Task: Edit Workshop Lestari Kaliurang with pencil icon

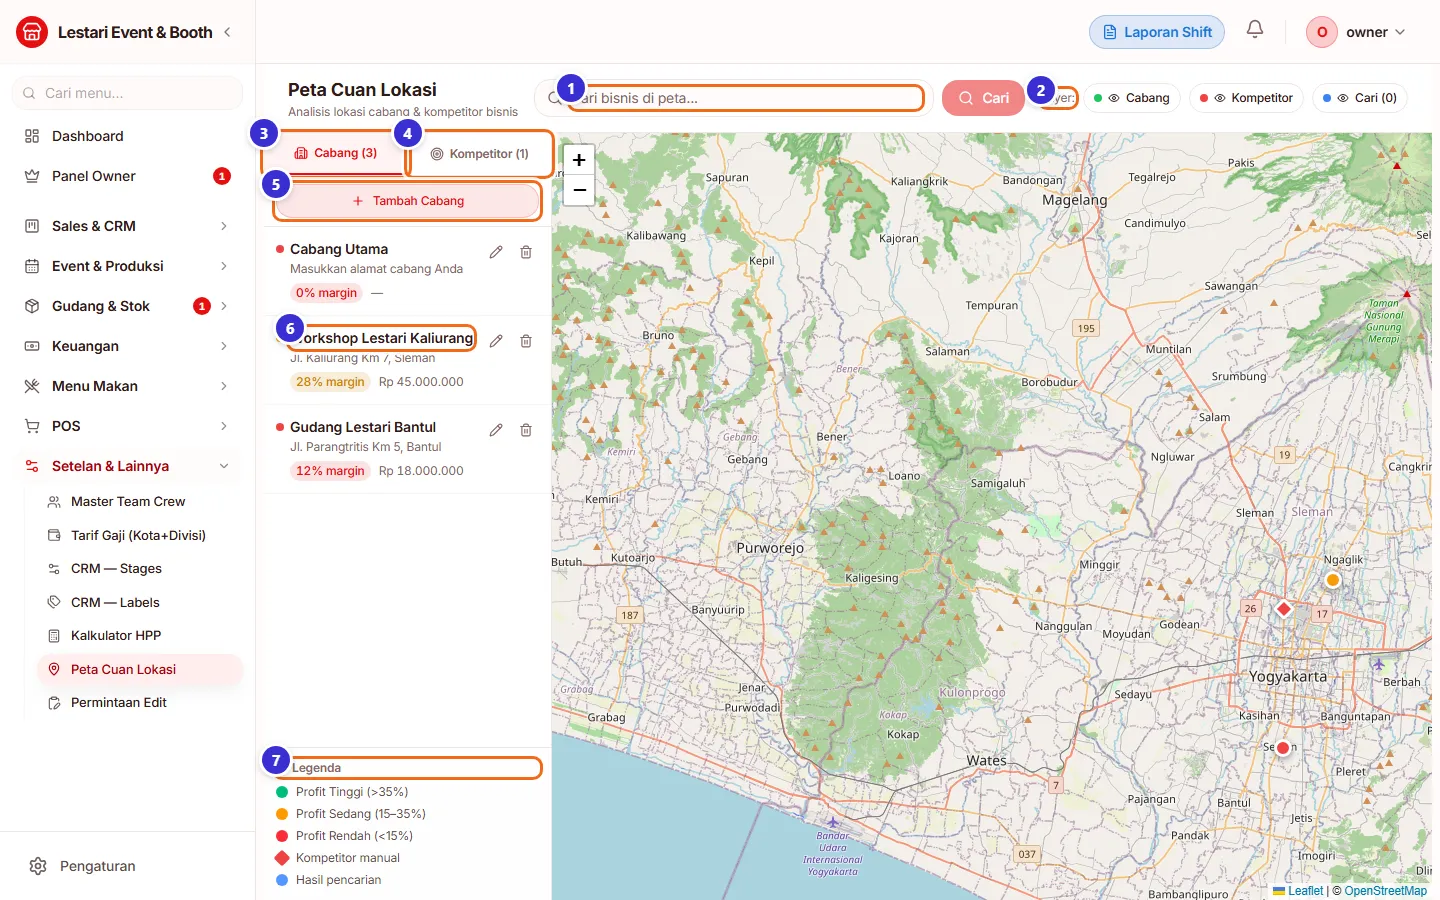Action: click(x=496, y=341)
